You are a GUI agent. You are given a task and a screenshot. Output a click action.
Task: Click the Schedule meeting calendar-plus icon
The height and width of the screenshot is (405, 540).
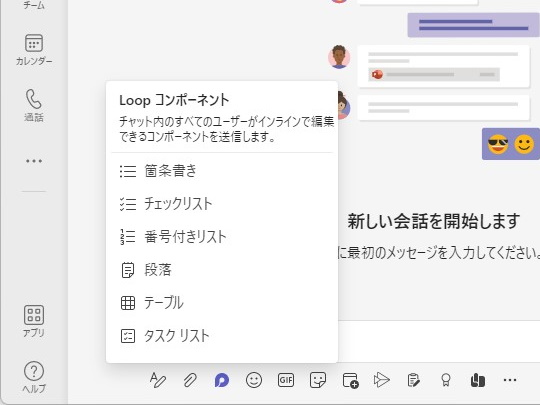(350, 380)
